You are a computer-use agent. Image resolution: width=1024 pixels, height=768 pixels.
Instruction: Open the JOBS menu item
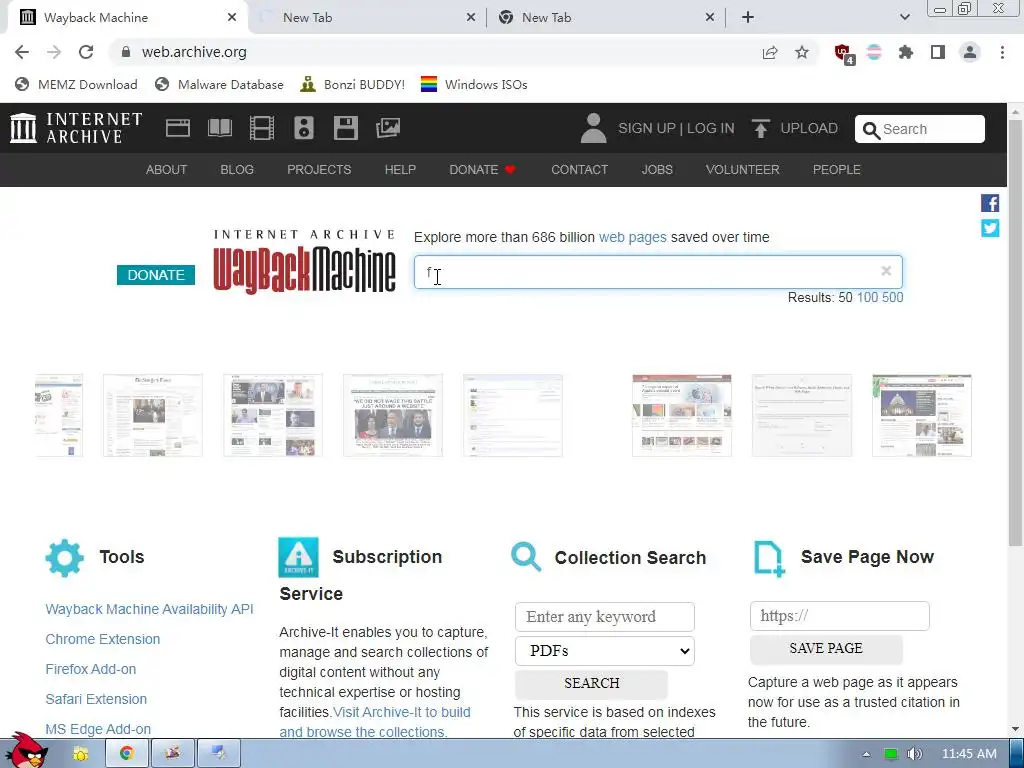click(657, 170)
